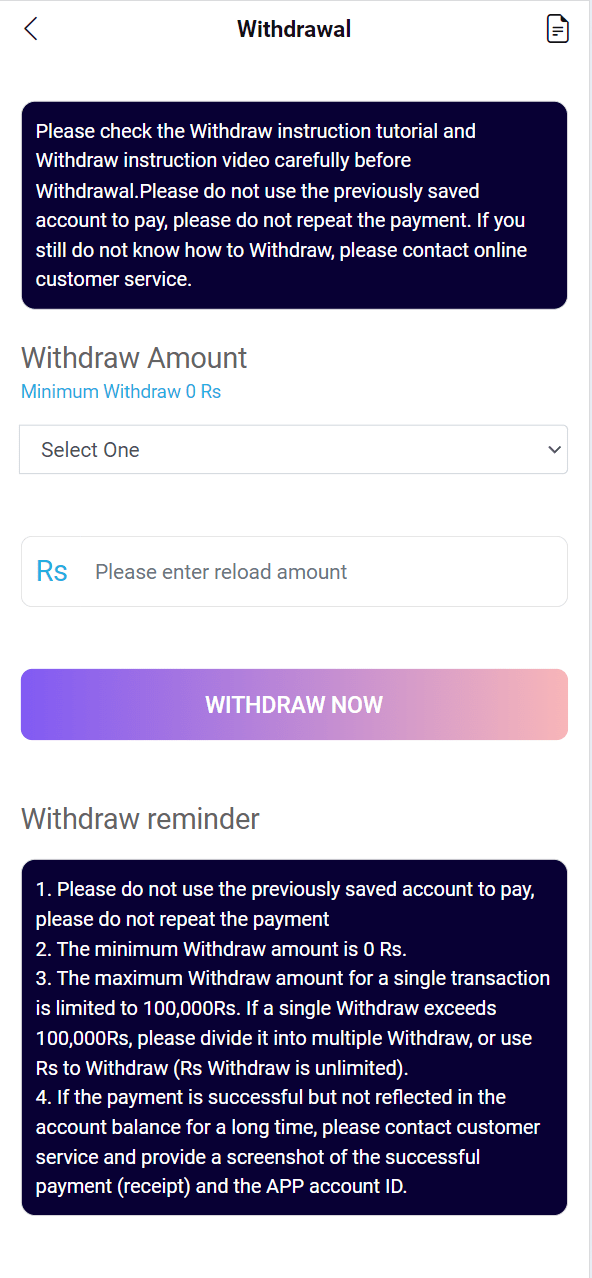Click the "Withdrawal" page title
Viewport: 592px width, 1278px height.
pos(294,29)
